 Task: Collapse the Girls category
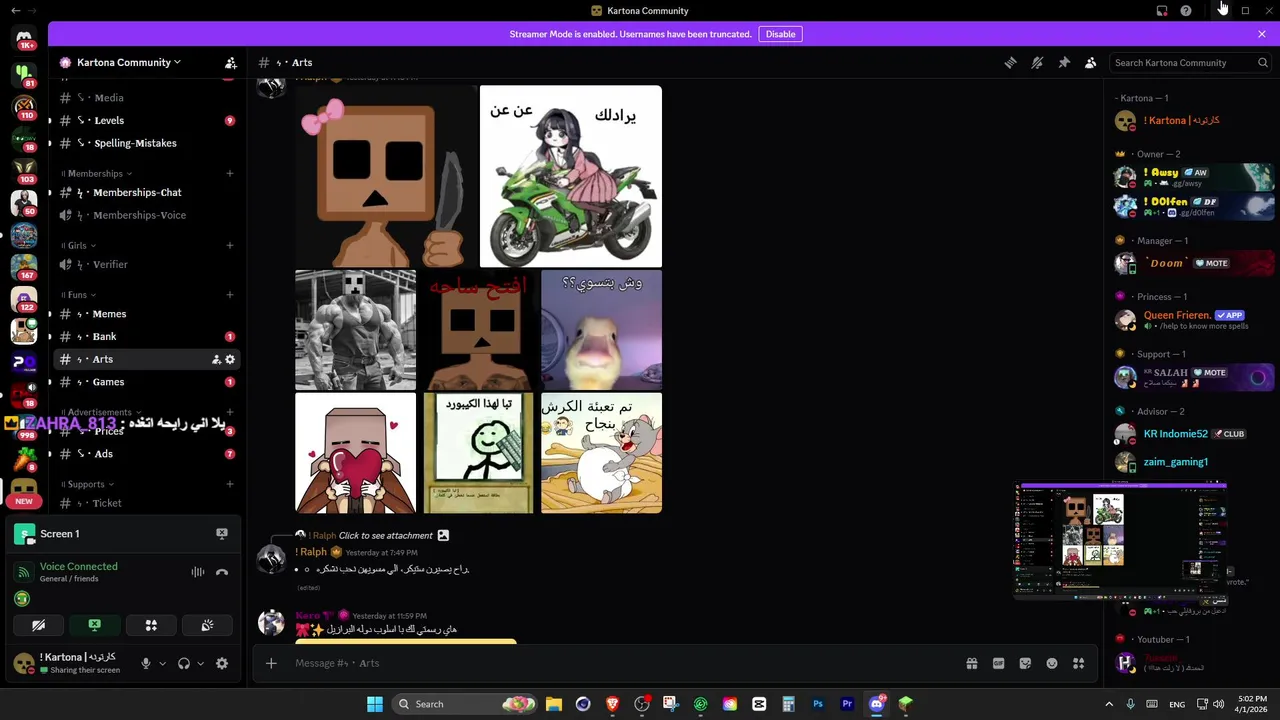point(81,245)
